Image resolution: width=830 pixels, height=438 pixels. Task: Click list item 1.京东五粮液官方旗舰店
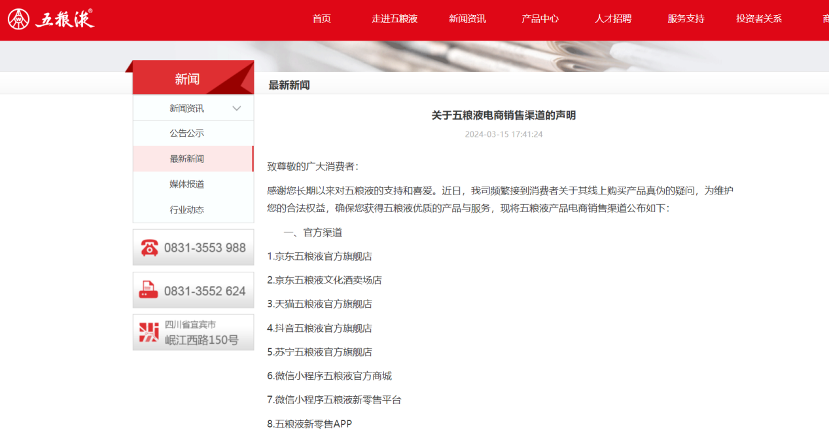tap(319, 256)
